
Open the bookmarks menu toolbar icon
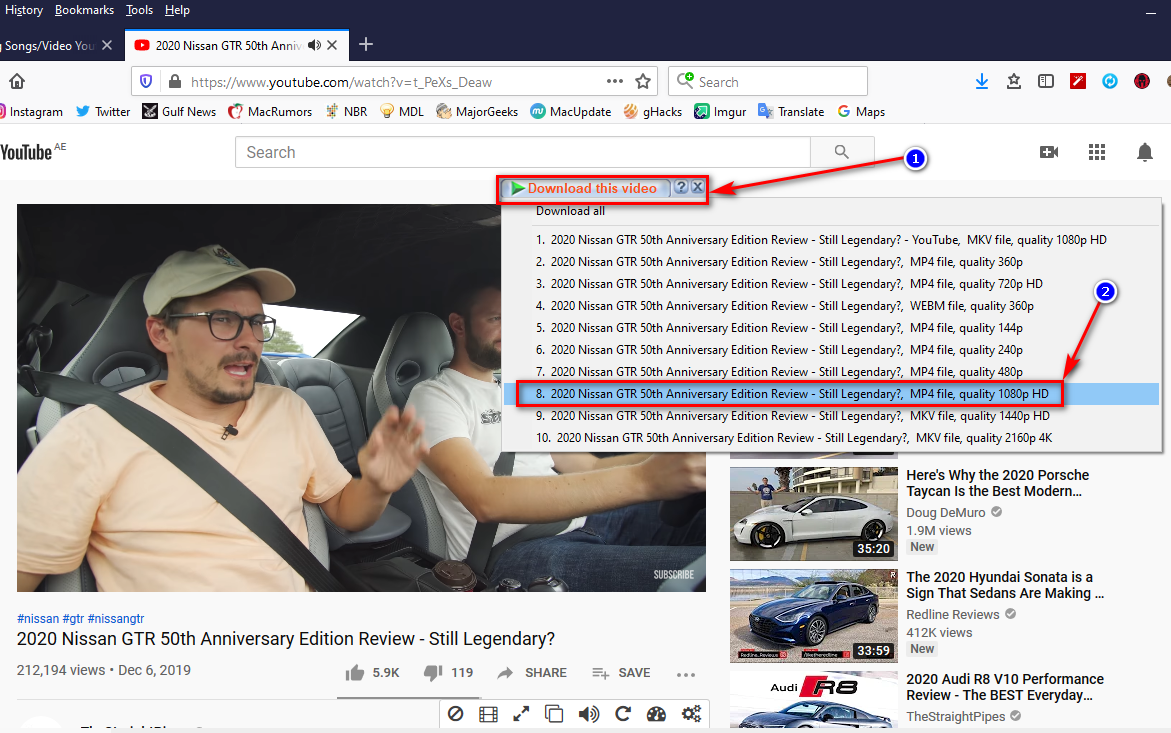[x=1013, y=81]
